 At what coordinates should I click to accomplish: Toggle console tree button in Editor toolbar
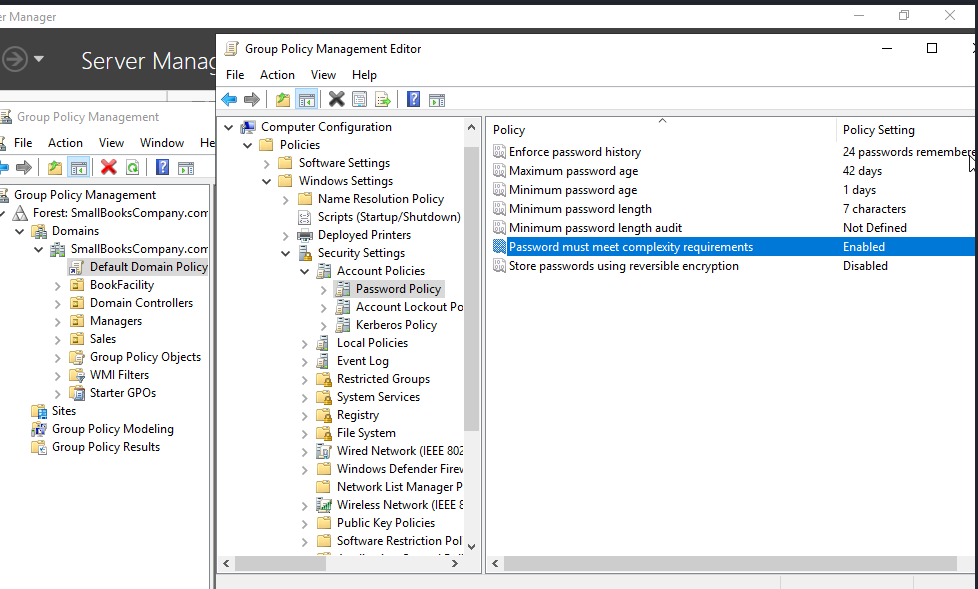(x=306, y=99)
